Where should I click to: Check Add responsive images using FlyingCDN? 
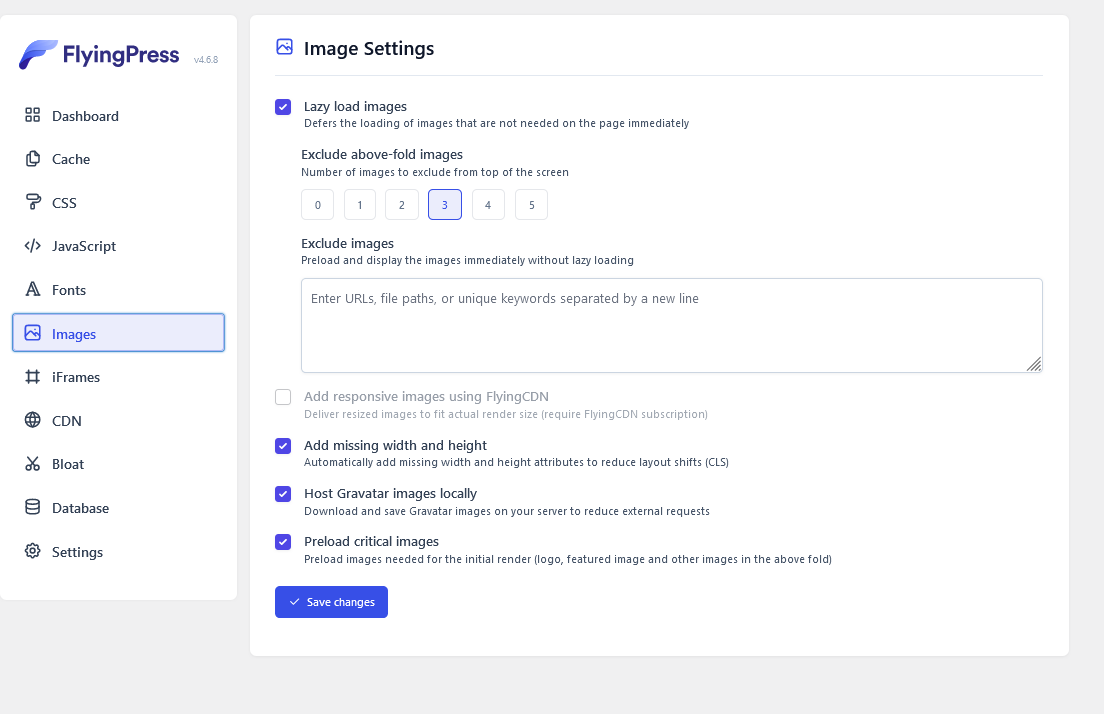coord(283,397)
